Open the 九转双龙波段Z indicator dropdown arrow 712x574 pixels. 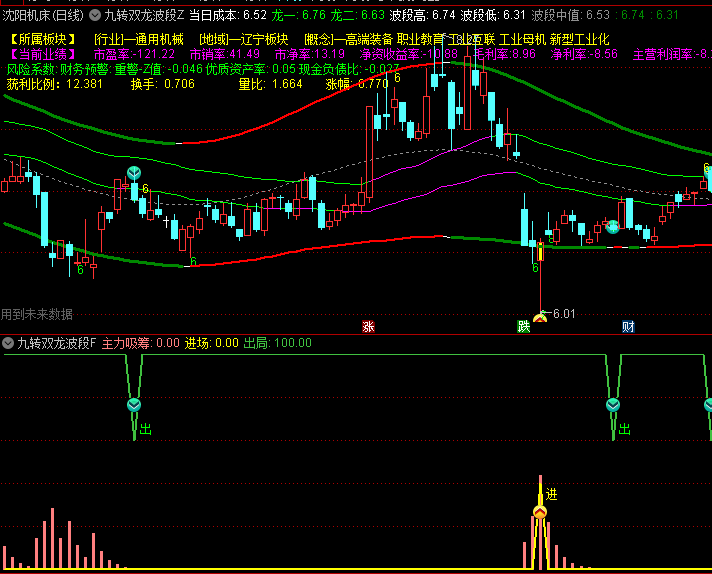point(95,15)
